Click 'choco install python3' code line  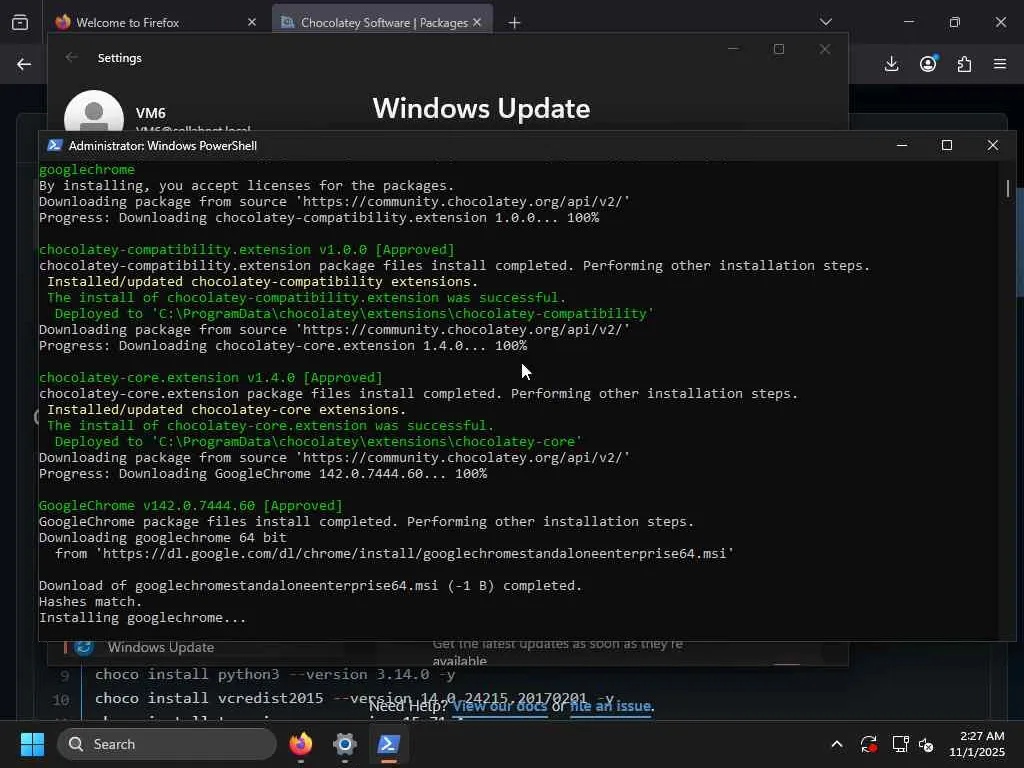275,675
